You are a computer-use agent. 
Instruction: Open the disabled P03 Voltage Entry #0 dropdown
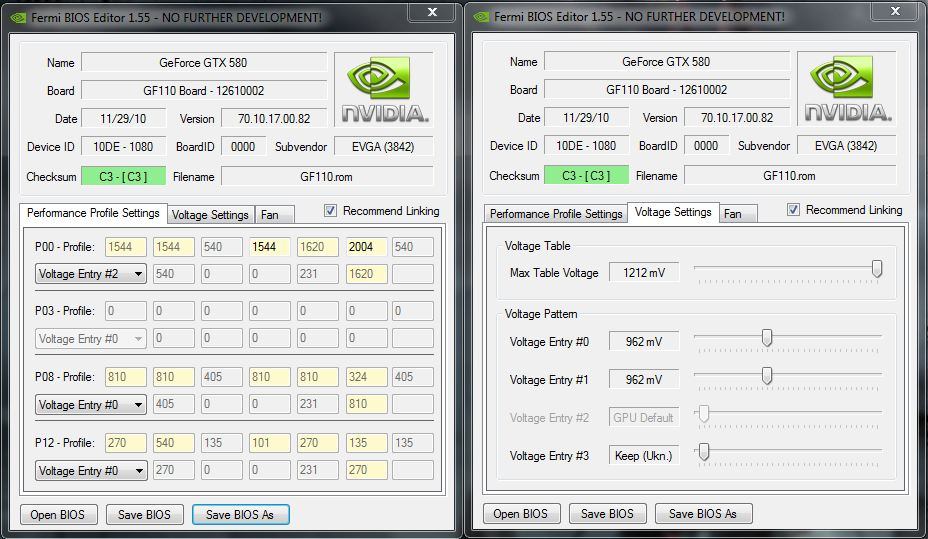91,339
